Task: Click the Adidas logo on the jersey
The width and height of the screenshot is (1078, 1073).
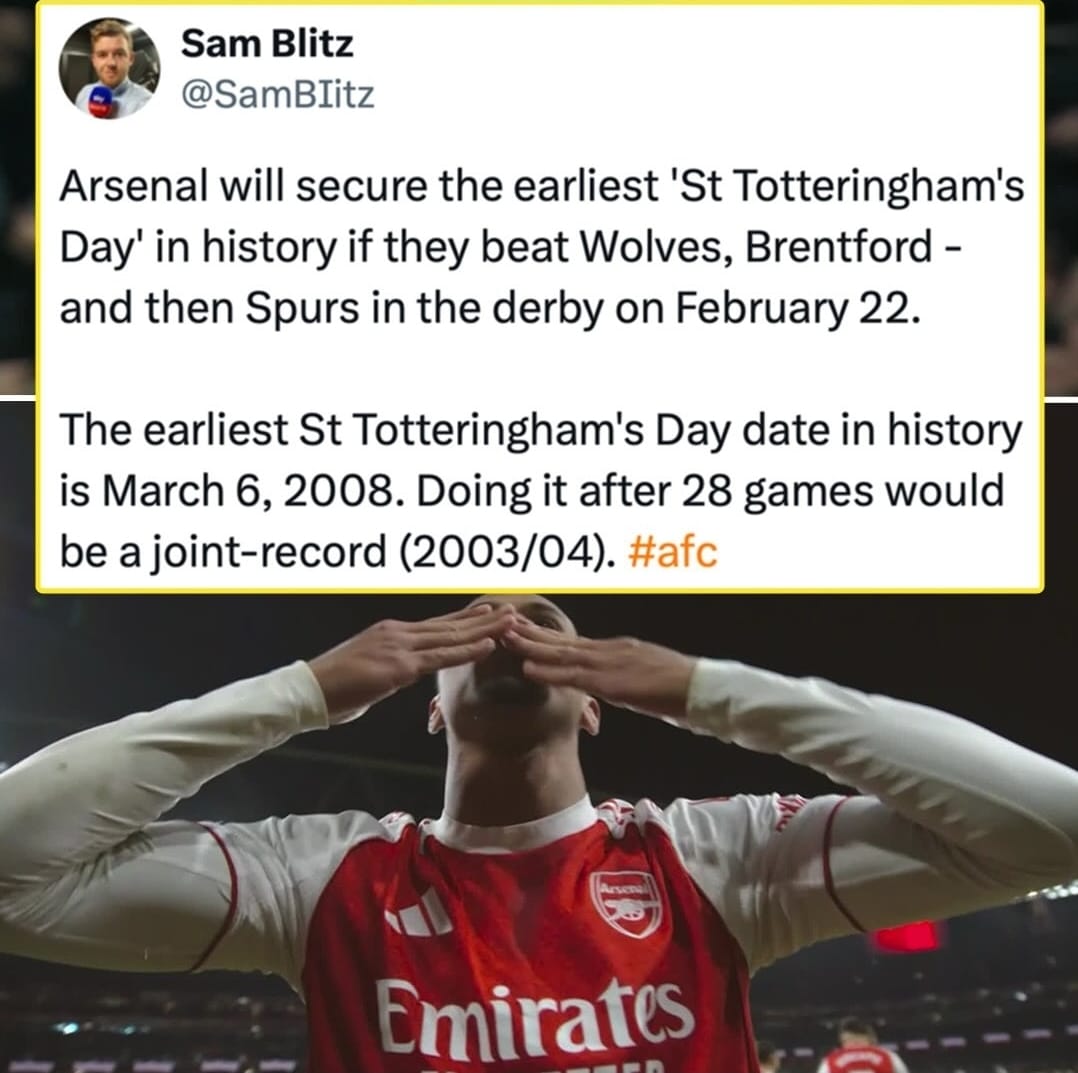Action: pos(421,914)
